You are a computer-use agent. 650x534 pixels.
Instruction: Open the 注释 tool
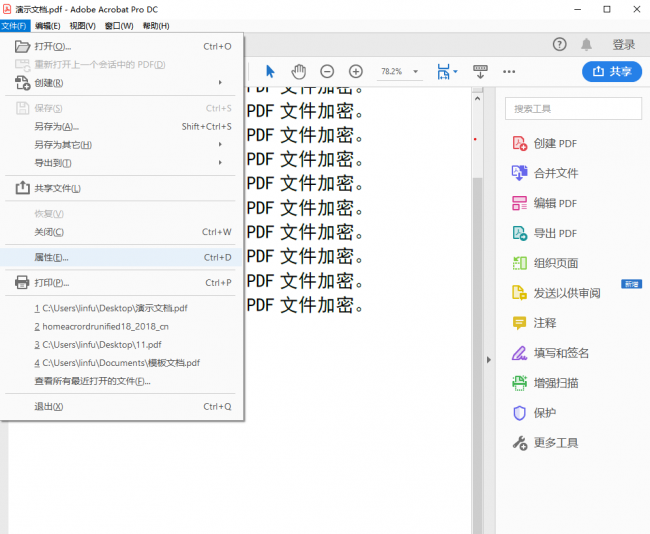coord(534,323)
